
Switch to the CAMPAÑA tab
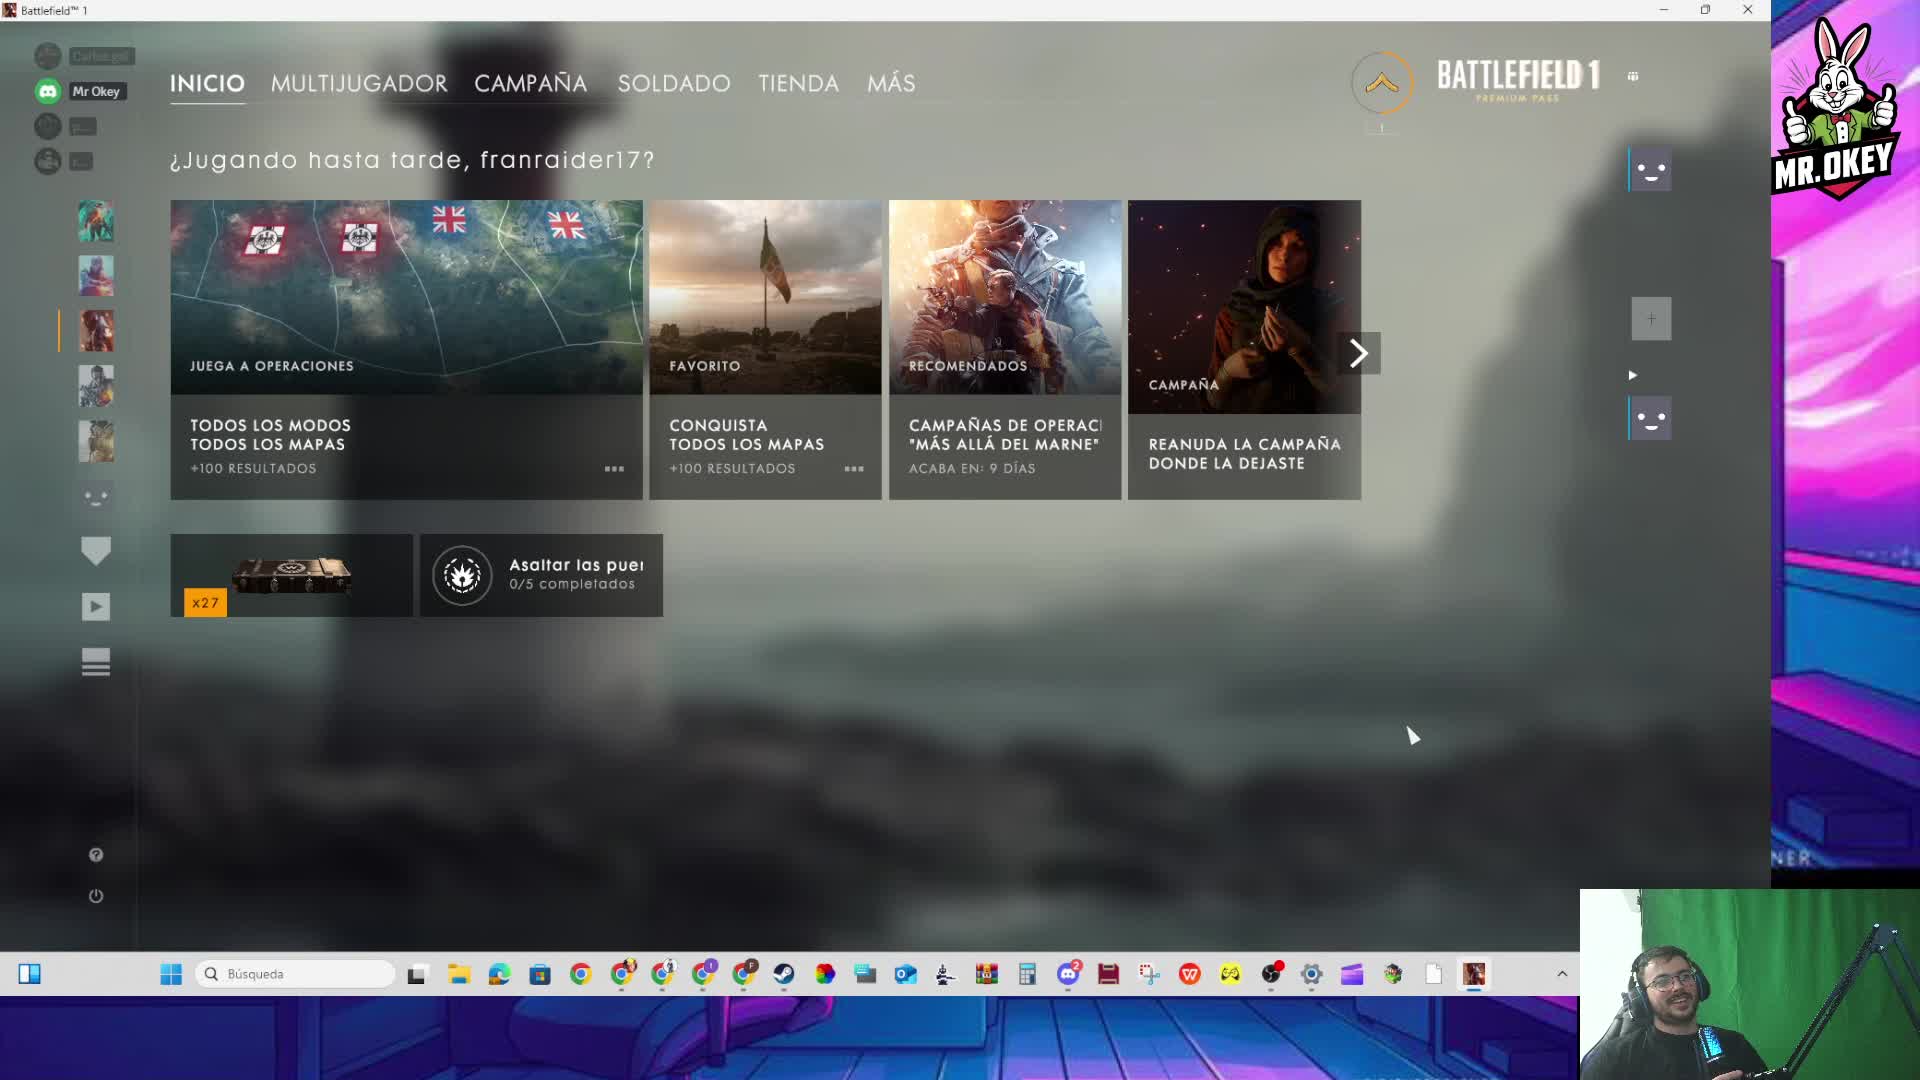(531, 83)
